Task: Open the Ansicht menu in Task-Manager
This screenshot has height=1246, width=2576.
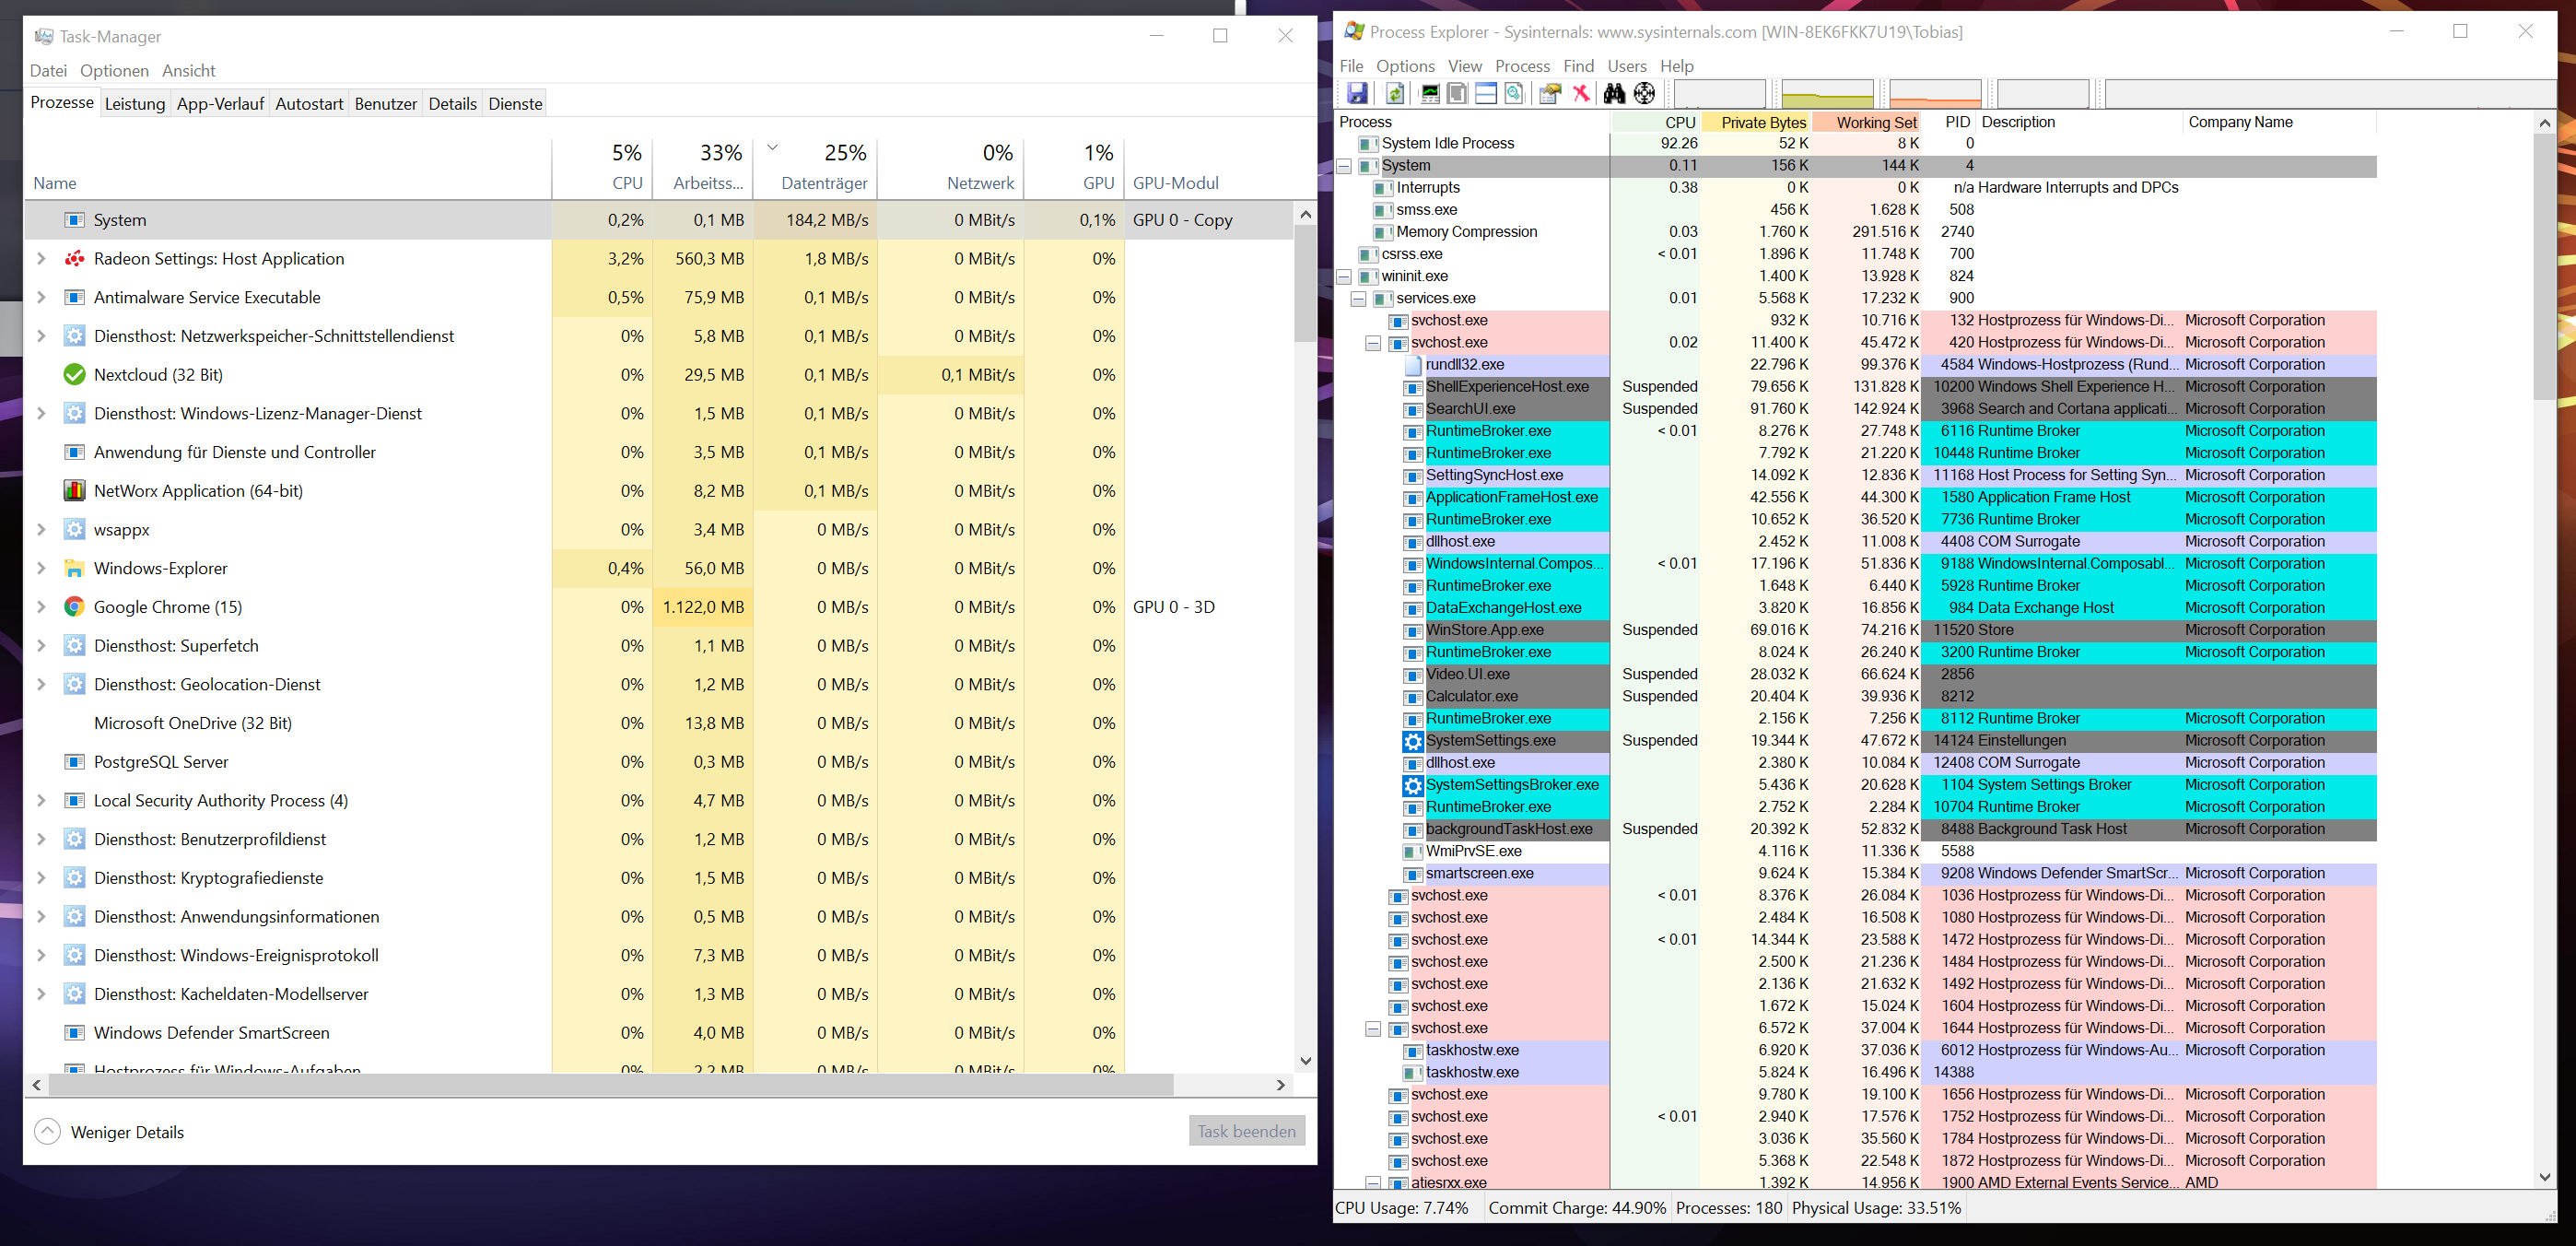Action: click(188, 71)
